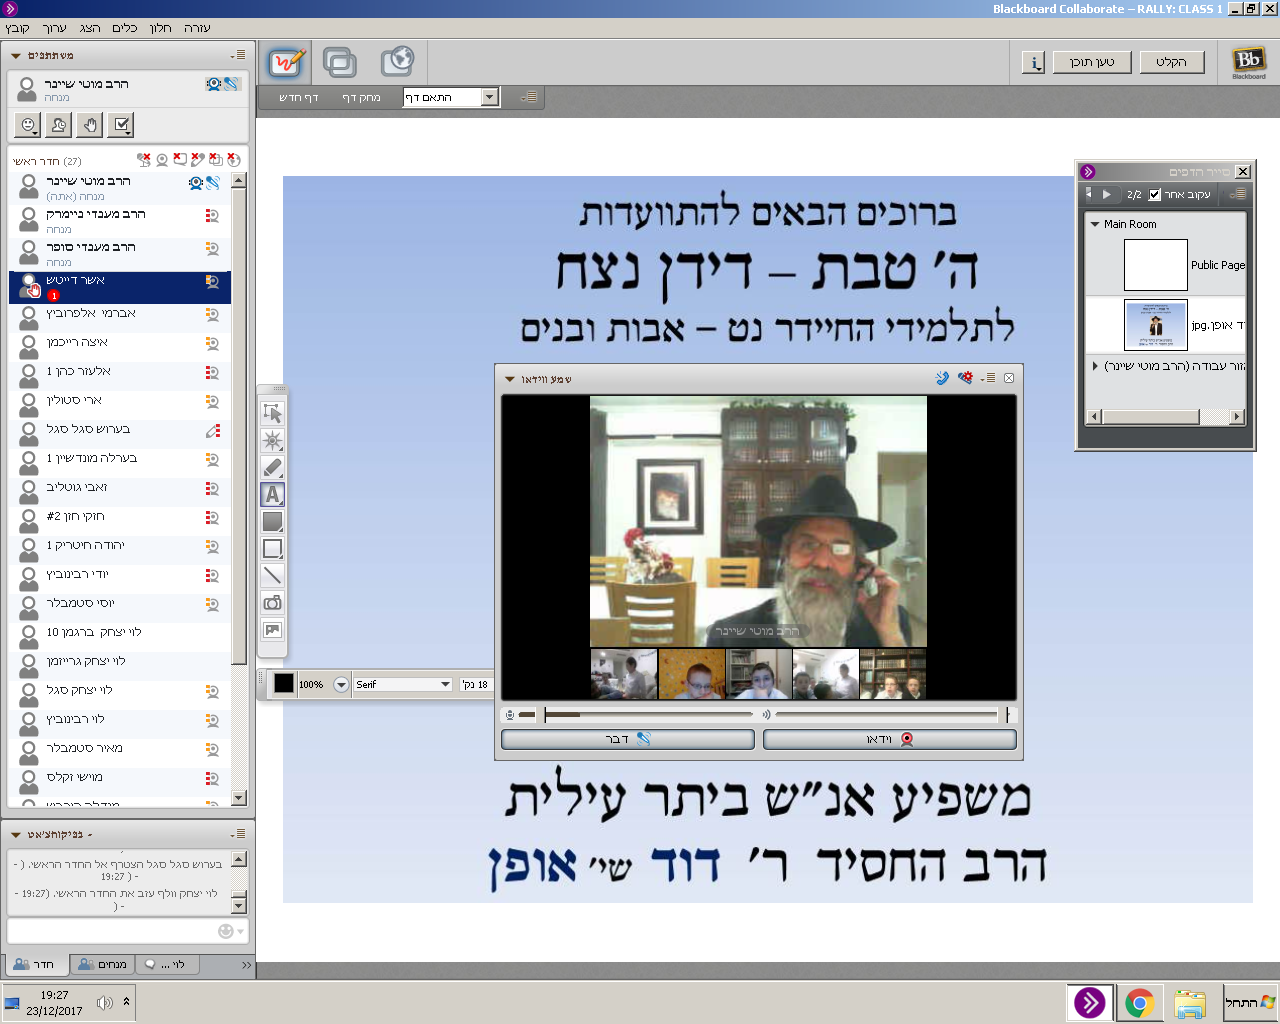Expand the work area tree node
The height and width of the screenshot is (1024, 1280).
[x=1095, y=366]
